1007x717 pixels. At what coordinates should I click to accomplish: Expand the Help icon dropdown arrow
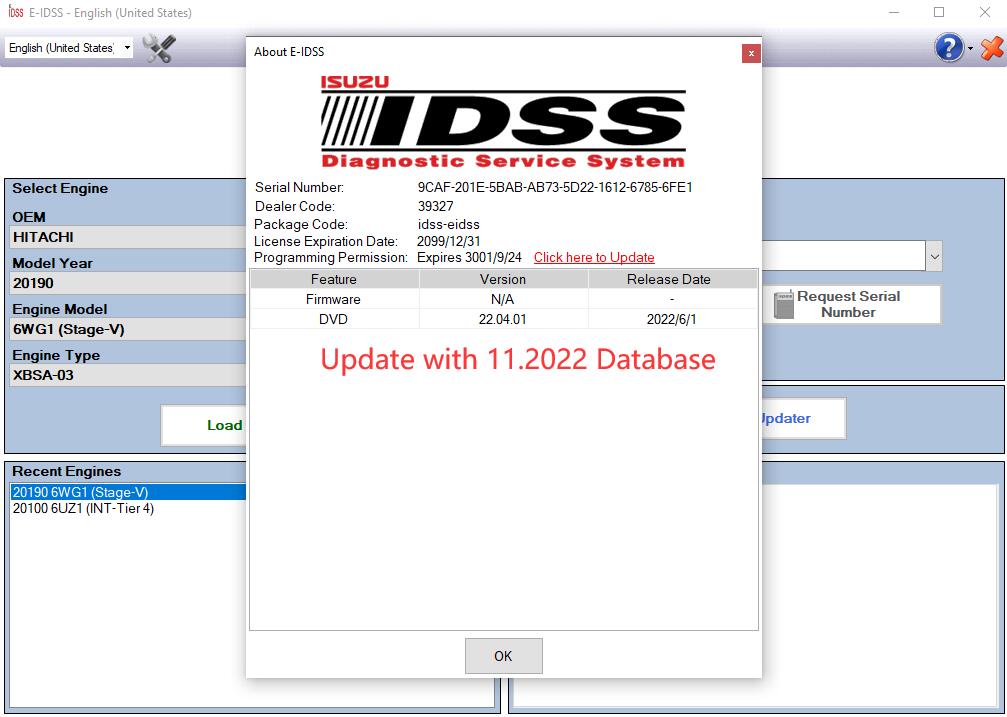970,49
